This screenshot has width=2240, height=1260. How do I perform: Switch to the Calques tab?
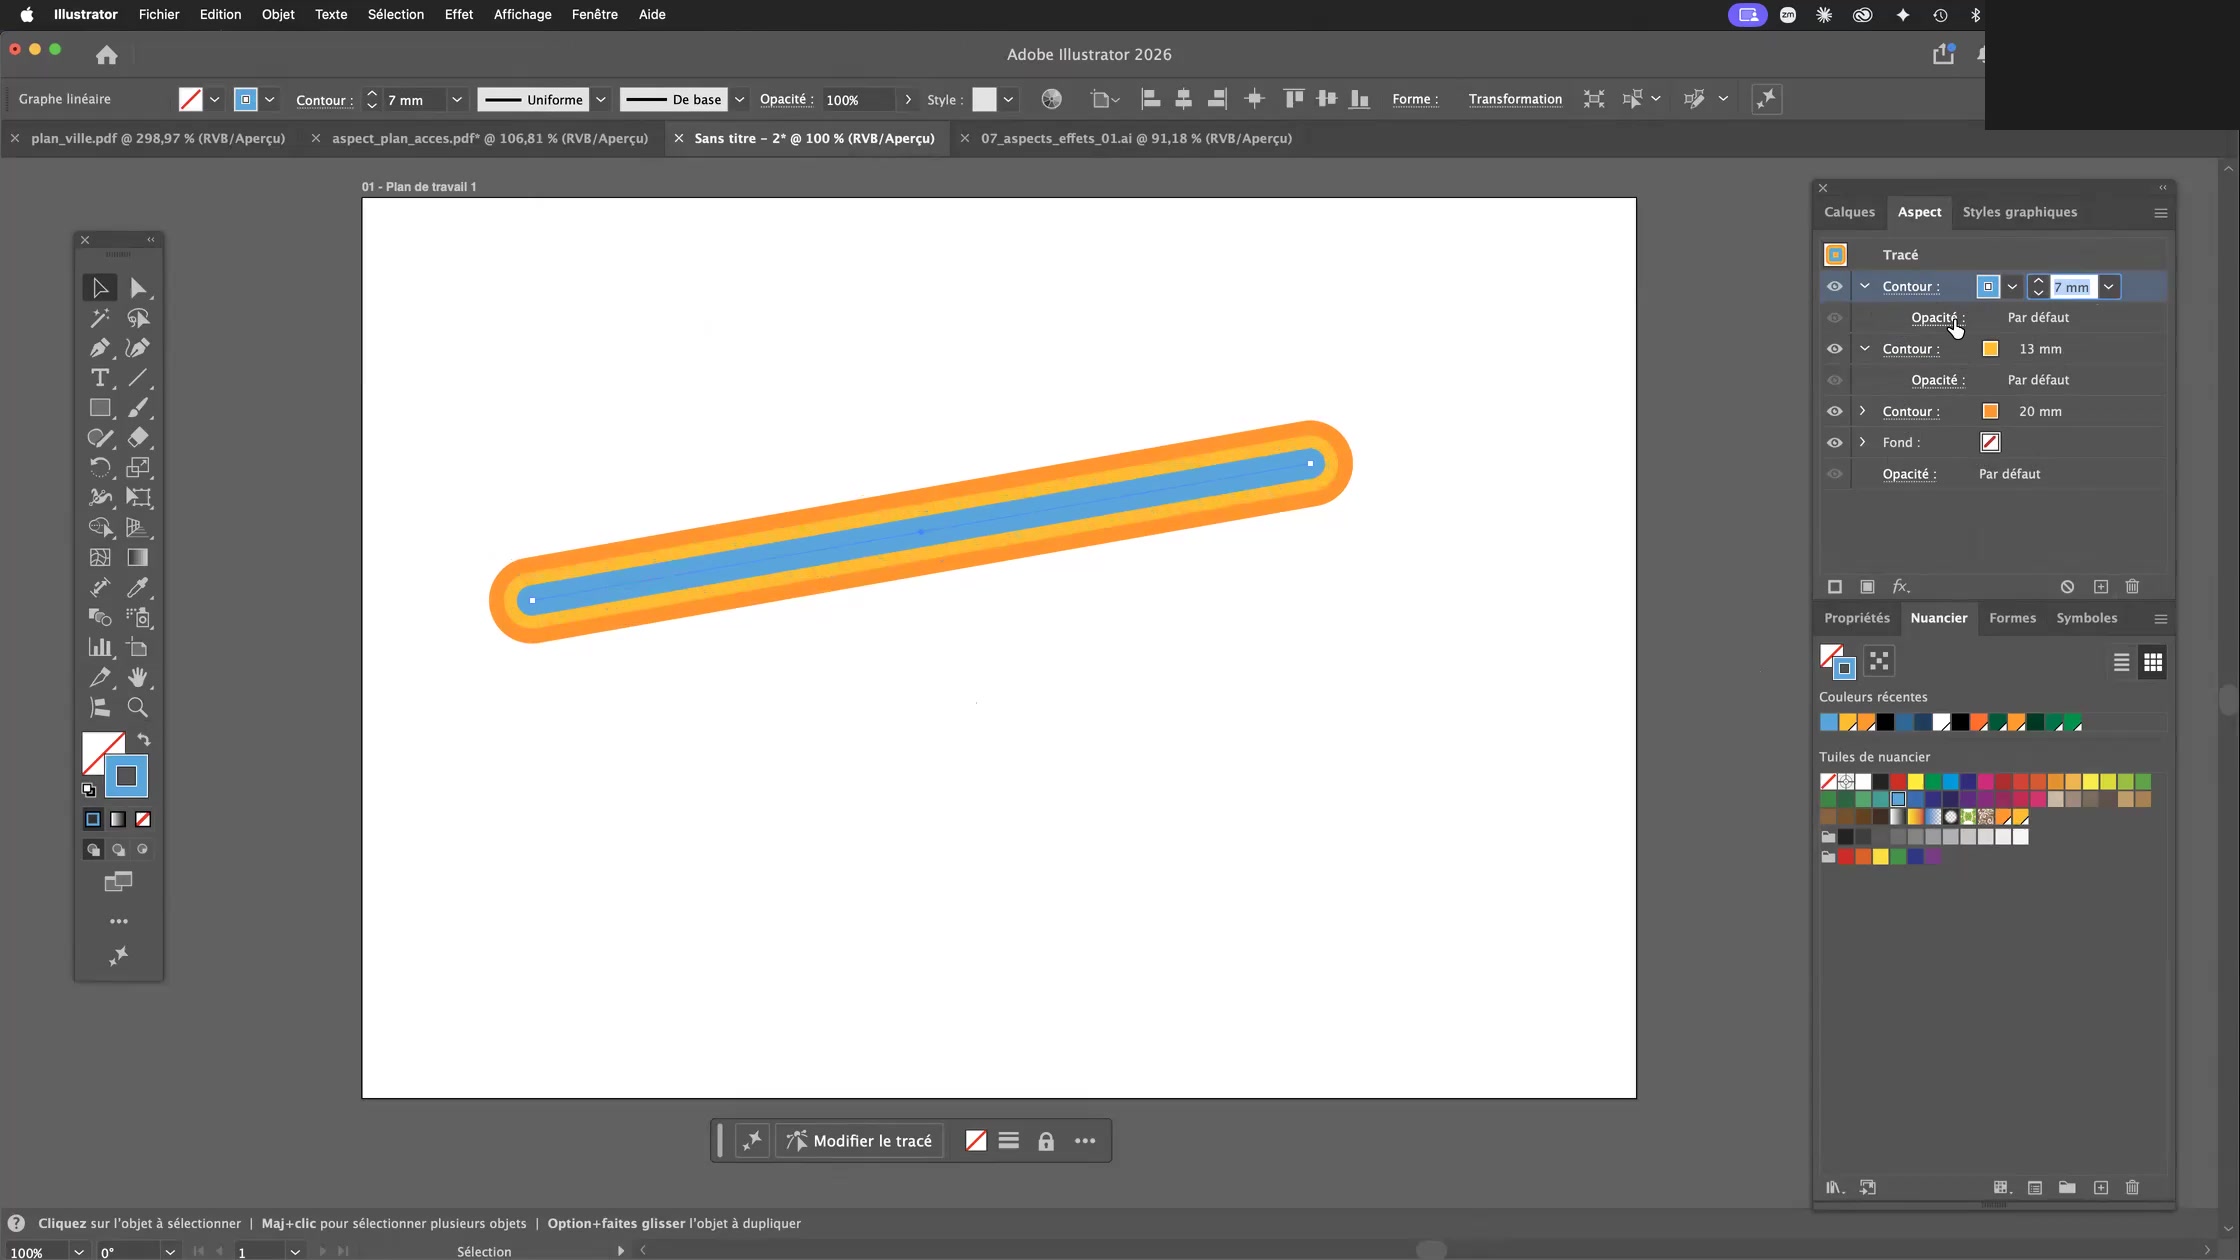click(x=1849, y=212)
